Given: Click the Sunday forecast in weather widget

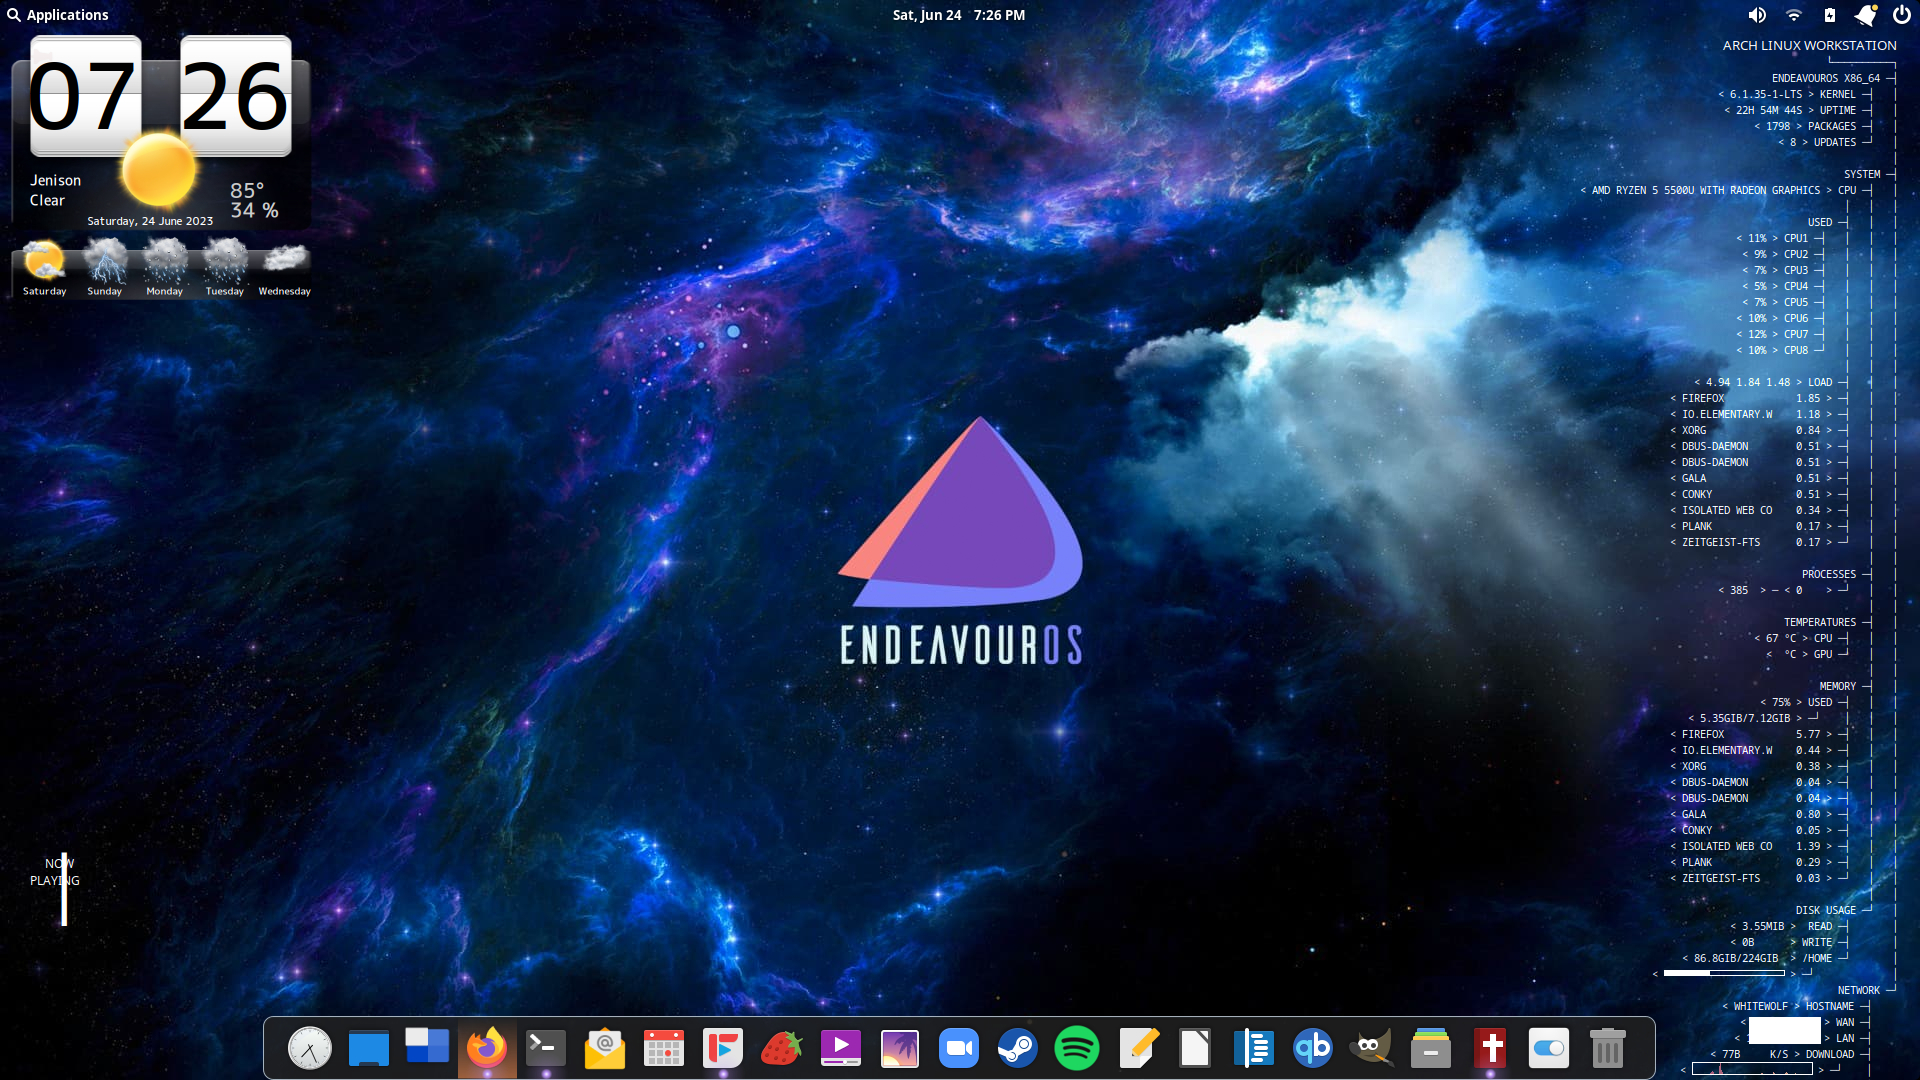Looking at the screenshot, I should coord(105,268).
